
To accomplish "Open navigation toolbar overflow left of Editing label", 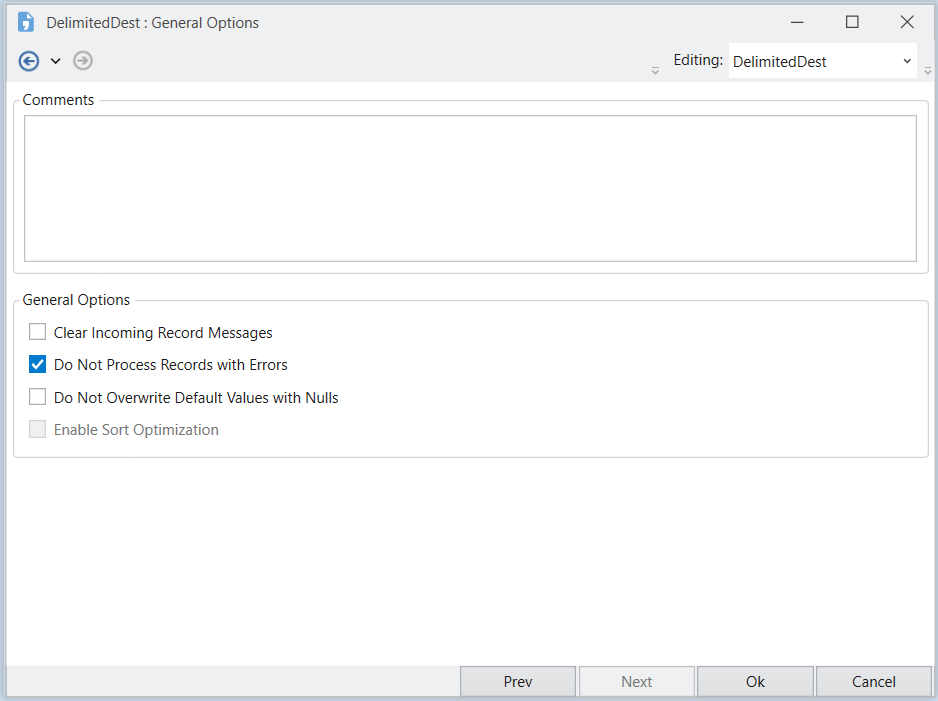I will (x=655, y=70).
